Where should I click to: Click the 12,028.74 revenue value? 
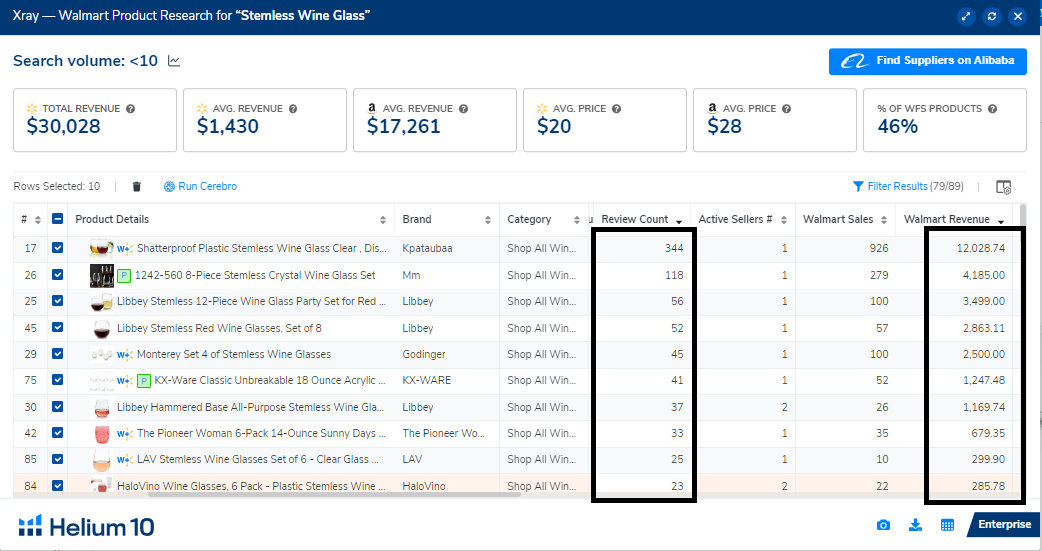[x=980, y=249]
